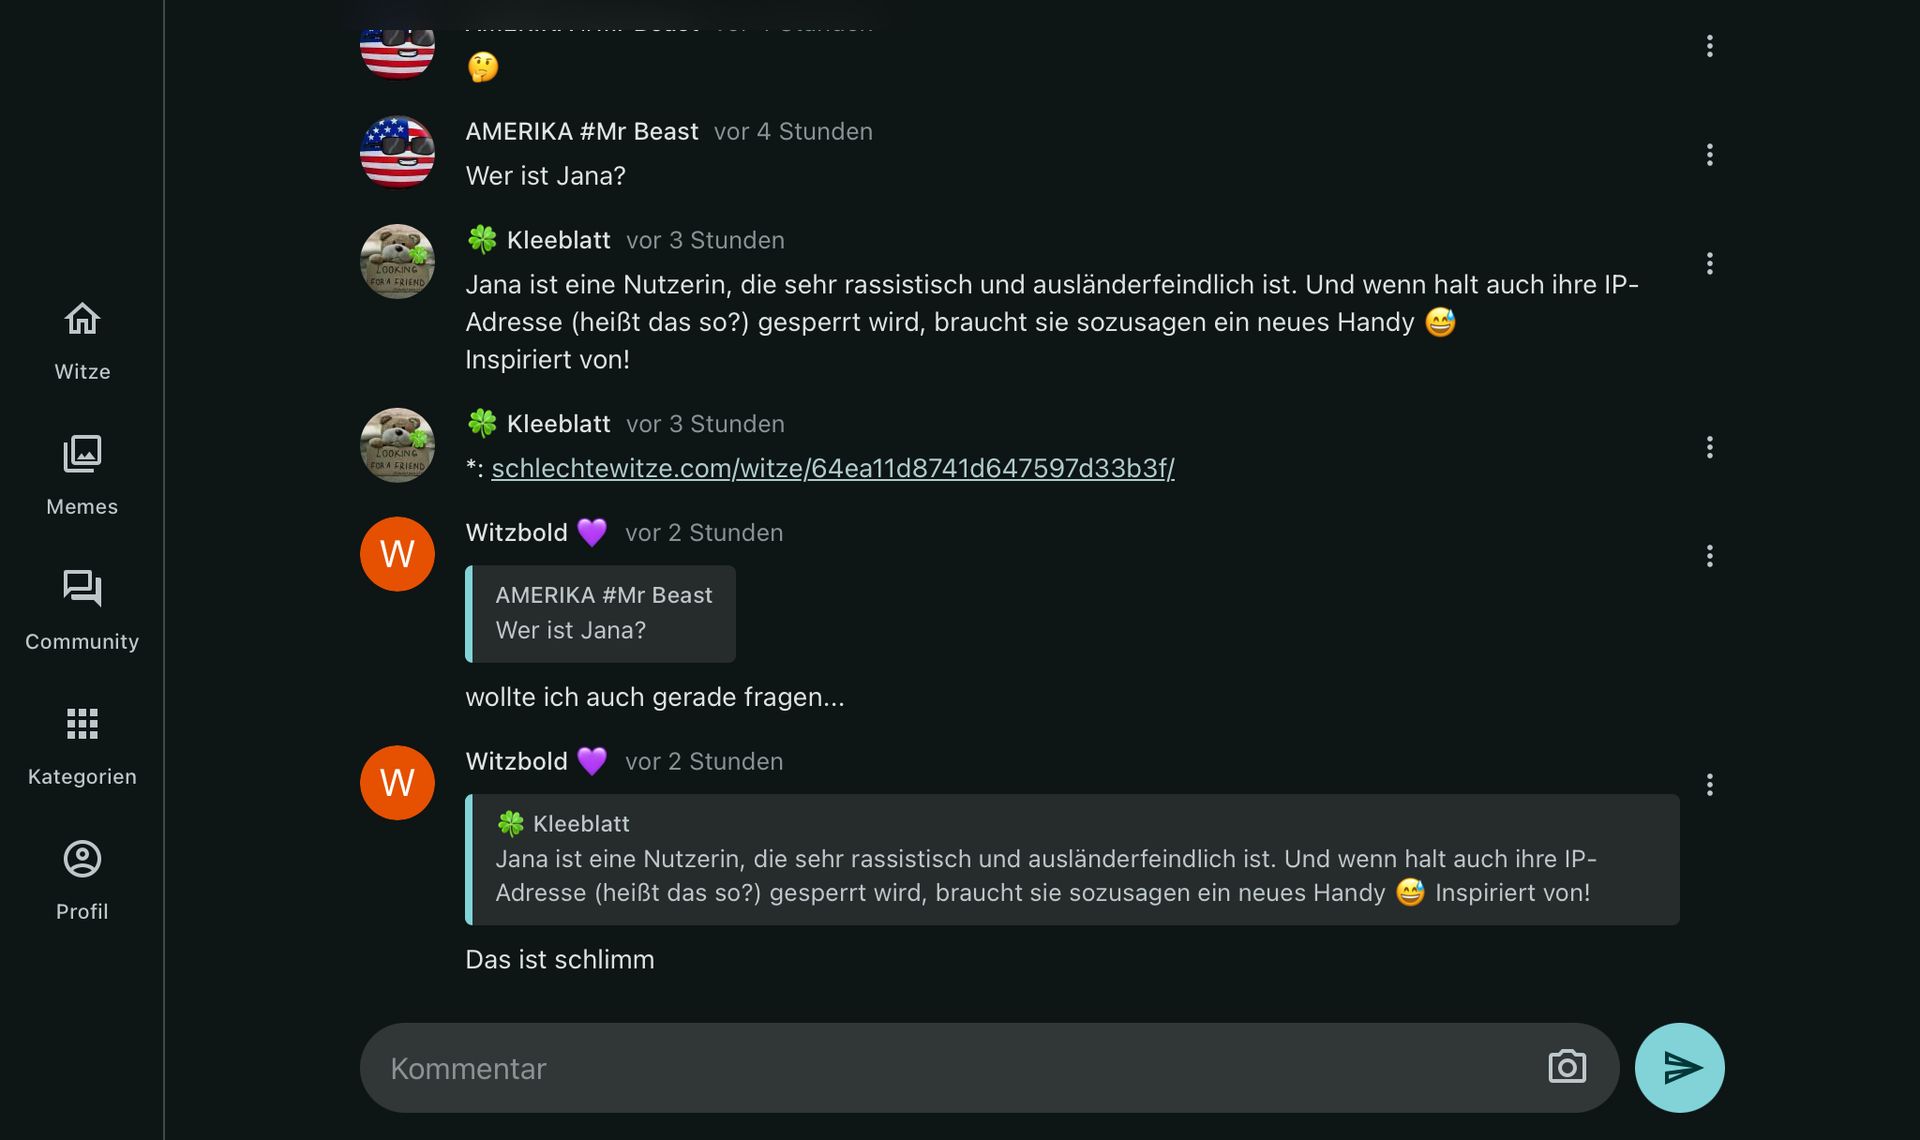
Task: Open the schlechtewitze.com joke link
Action: tap(832, 468)
